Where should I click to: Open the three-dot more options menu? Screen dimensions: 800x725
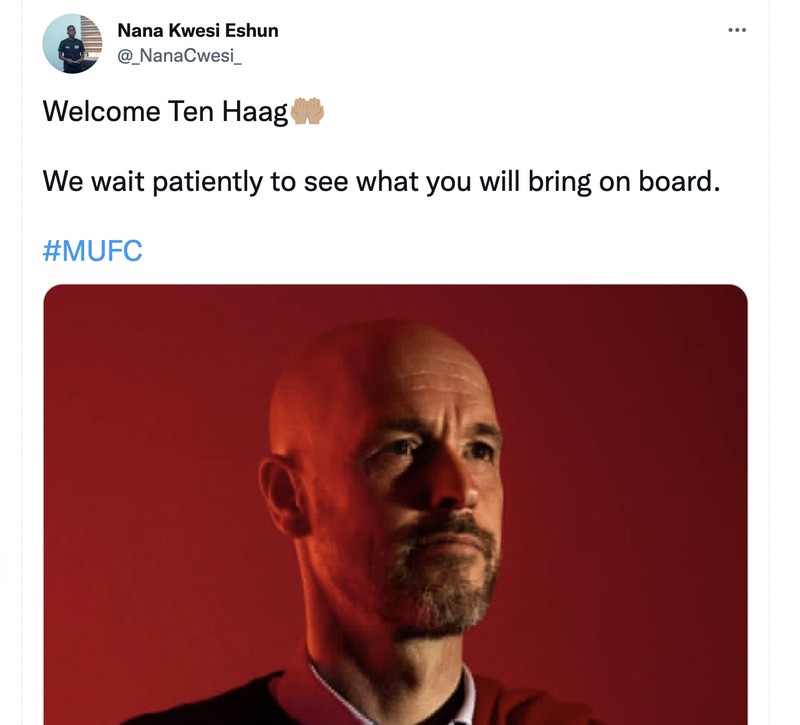737,31
